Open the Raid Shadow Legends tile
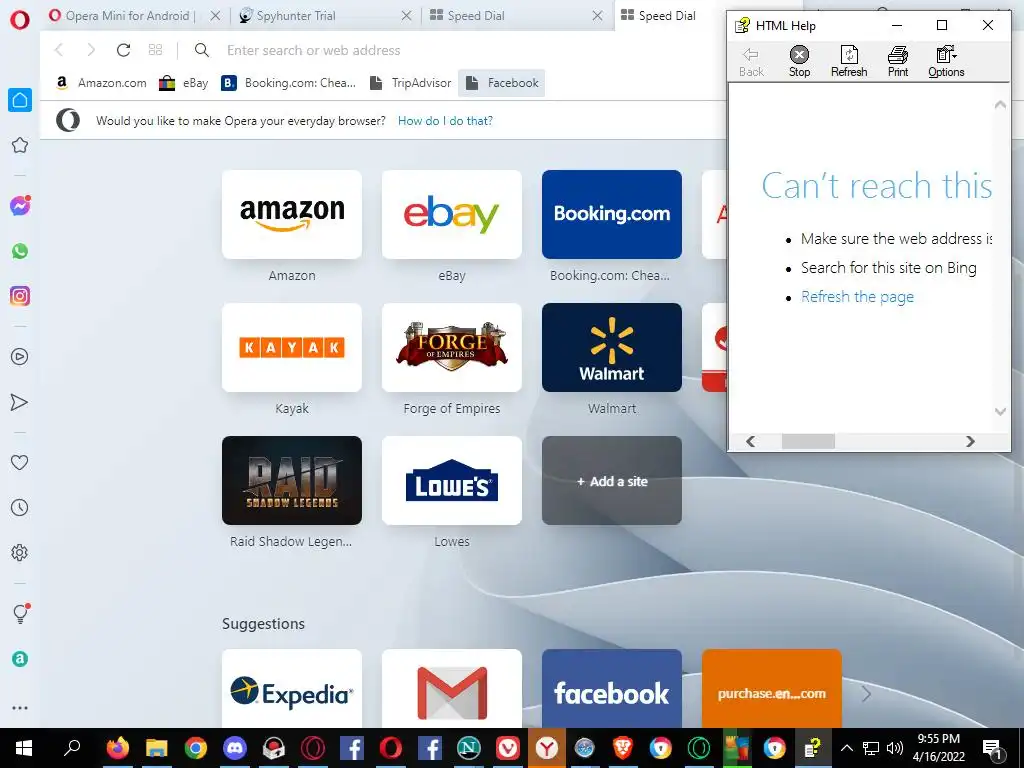Viewport: 1024px width, 768px height. coord(292,481)
